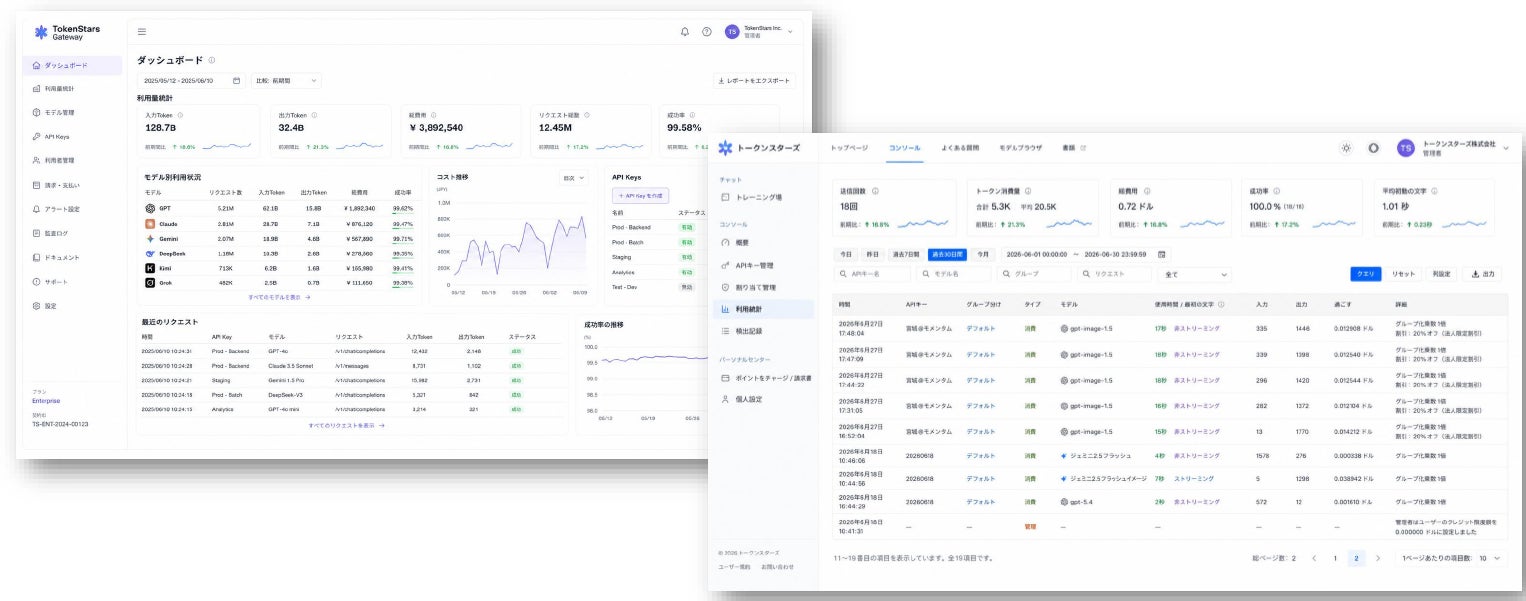1526x601 pixels.
Task: Expand the 全て type dropdown
Action: pos(1194,274)
